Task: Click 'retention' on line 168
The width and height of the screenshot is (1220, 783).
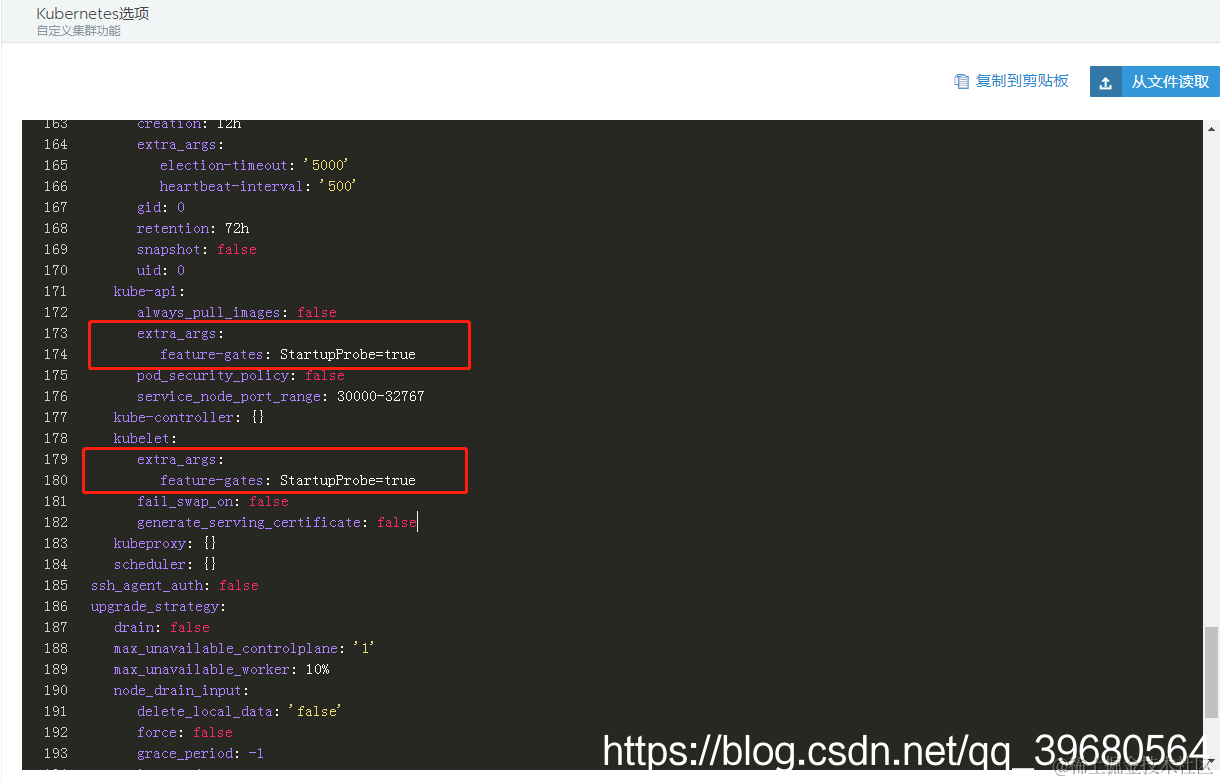Action: click(173, 228)
